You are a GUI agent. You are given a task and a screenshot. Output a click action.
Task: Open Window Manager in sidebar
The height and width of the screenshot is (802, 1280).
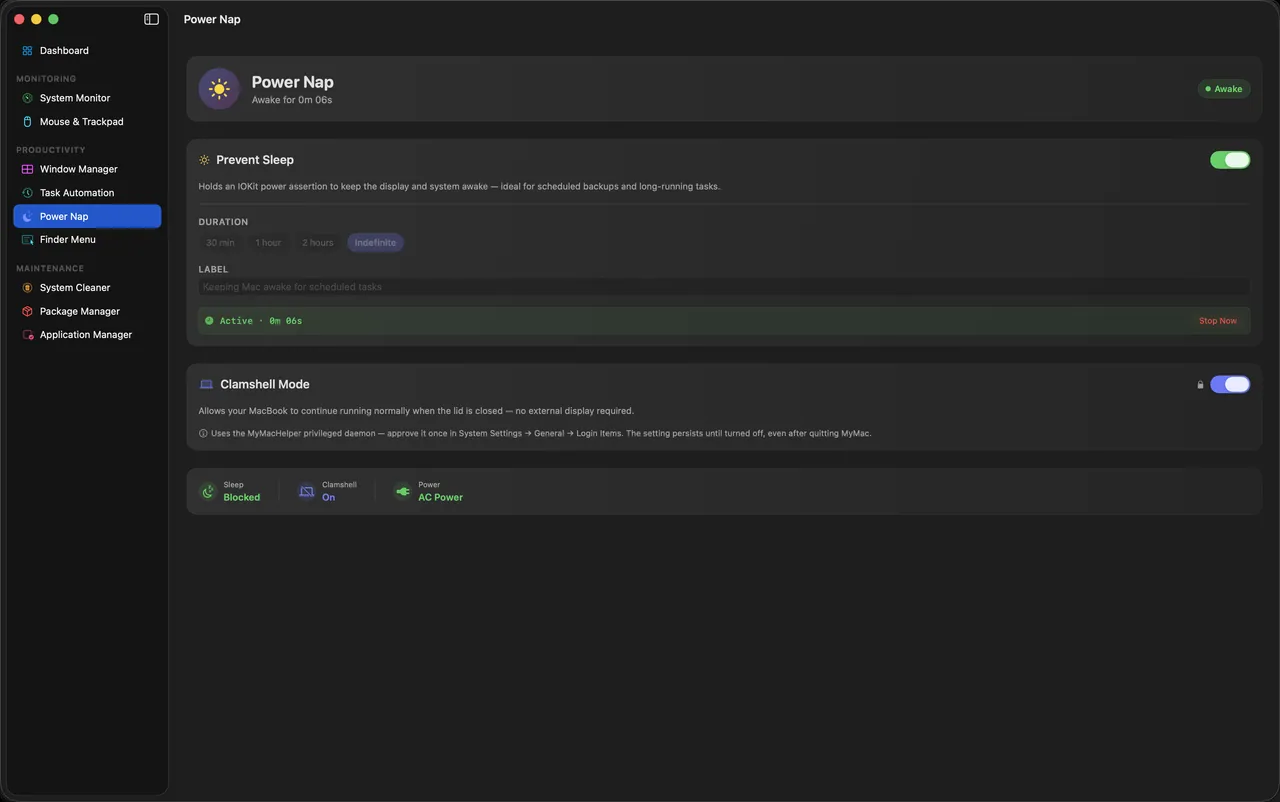87,169
